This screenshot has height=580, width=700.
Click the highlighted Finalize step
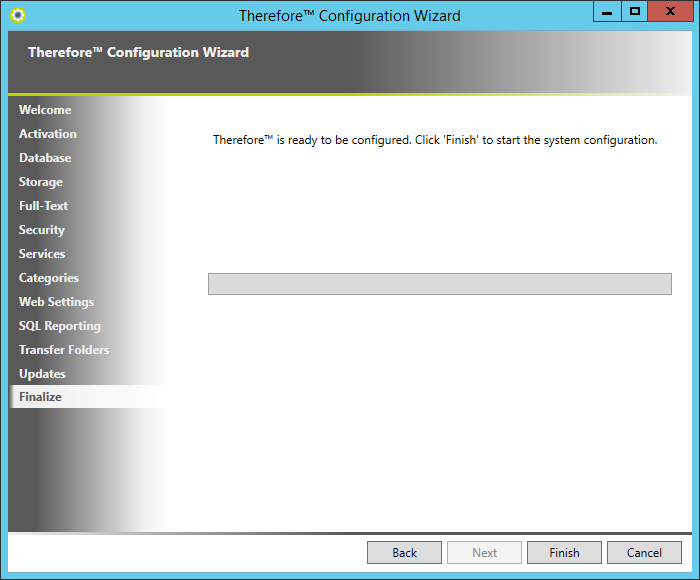coord(88,397)
